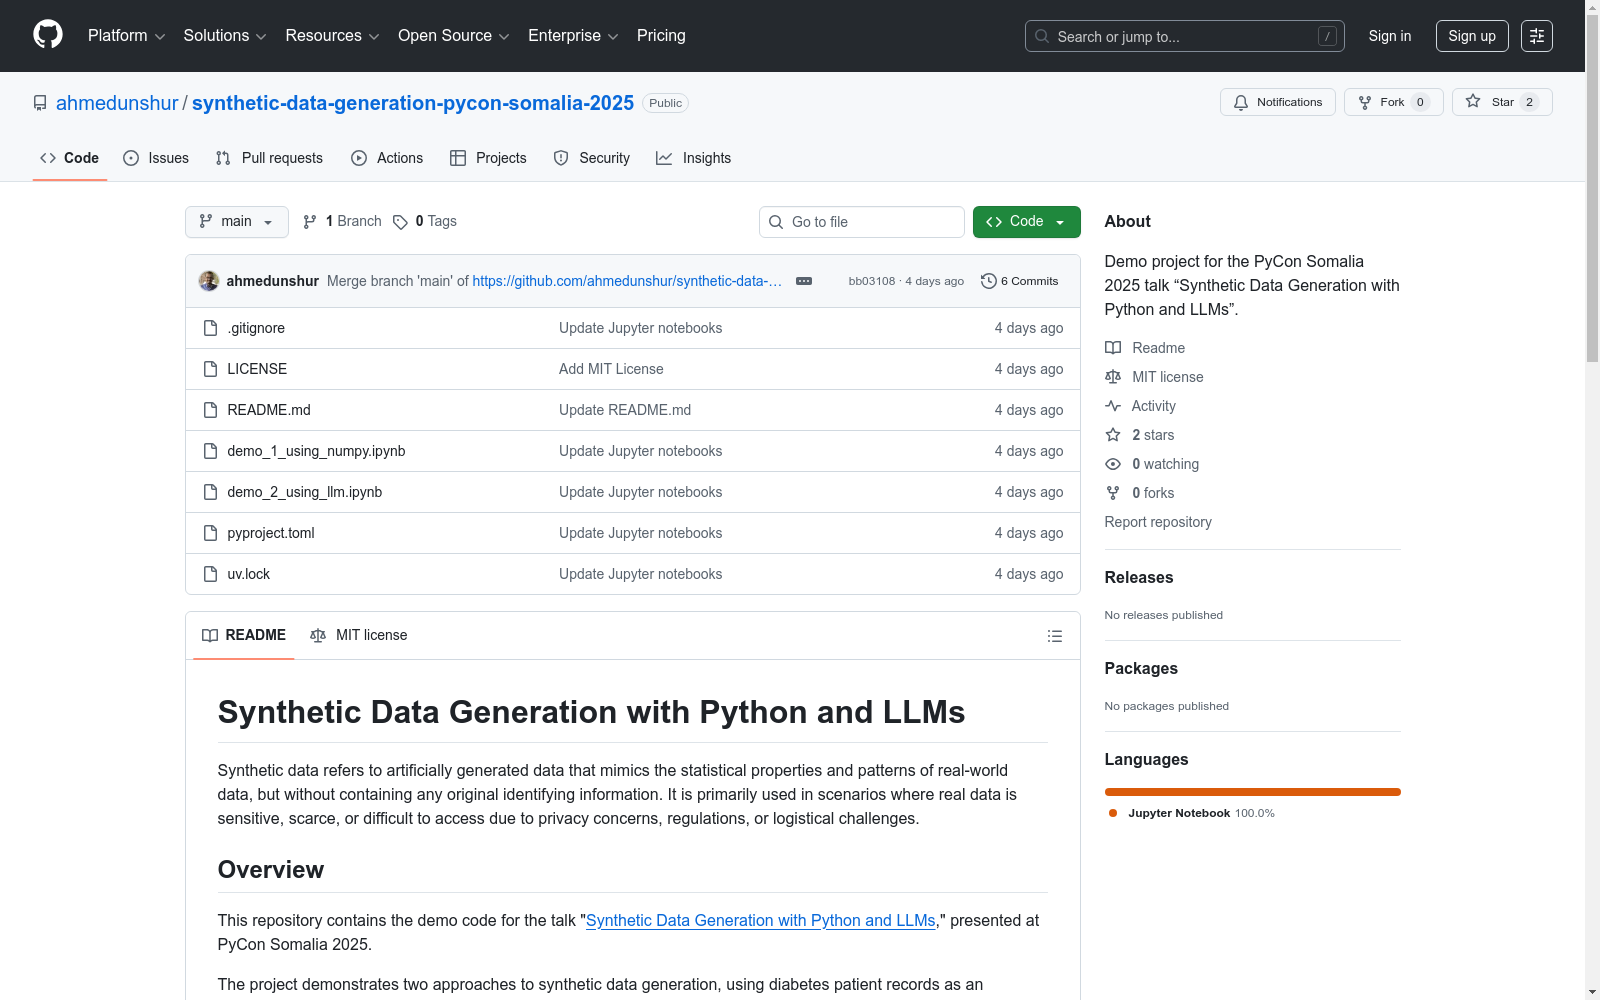Image resolution: width=1600 pixels, height=1000 pixels.
Task: Open the ahmedunshur profile link
Action: coord(117,103)
